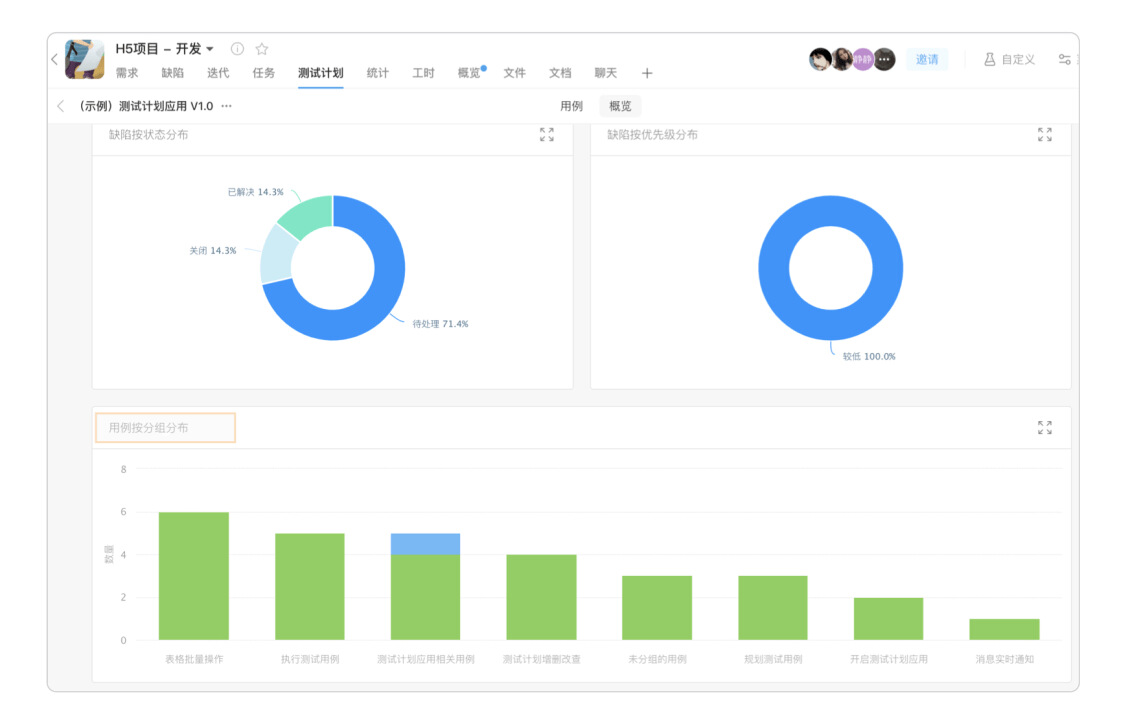Click the 自定义 customize button
This screenshot has height=726, width=1125.
tap(1008, 60)
